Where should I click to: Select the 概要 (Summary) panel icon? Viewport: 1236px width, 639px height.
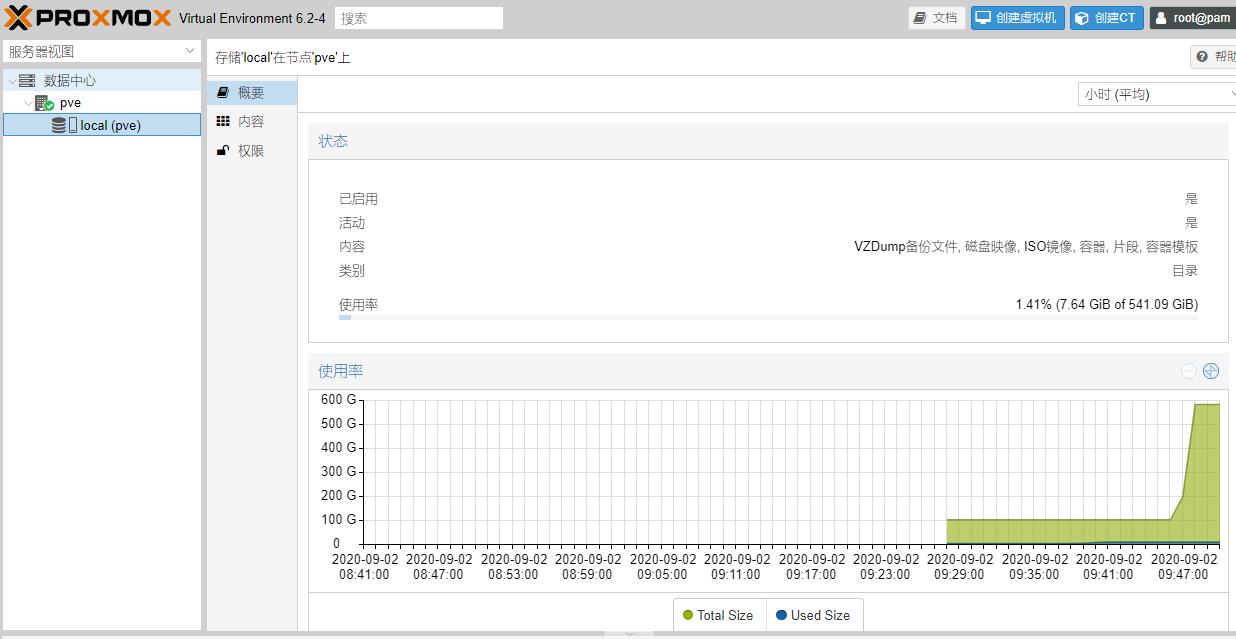click(221, 92)
